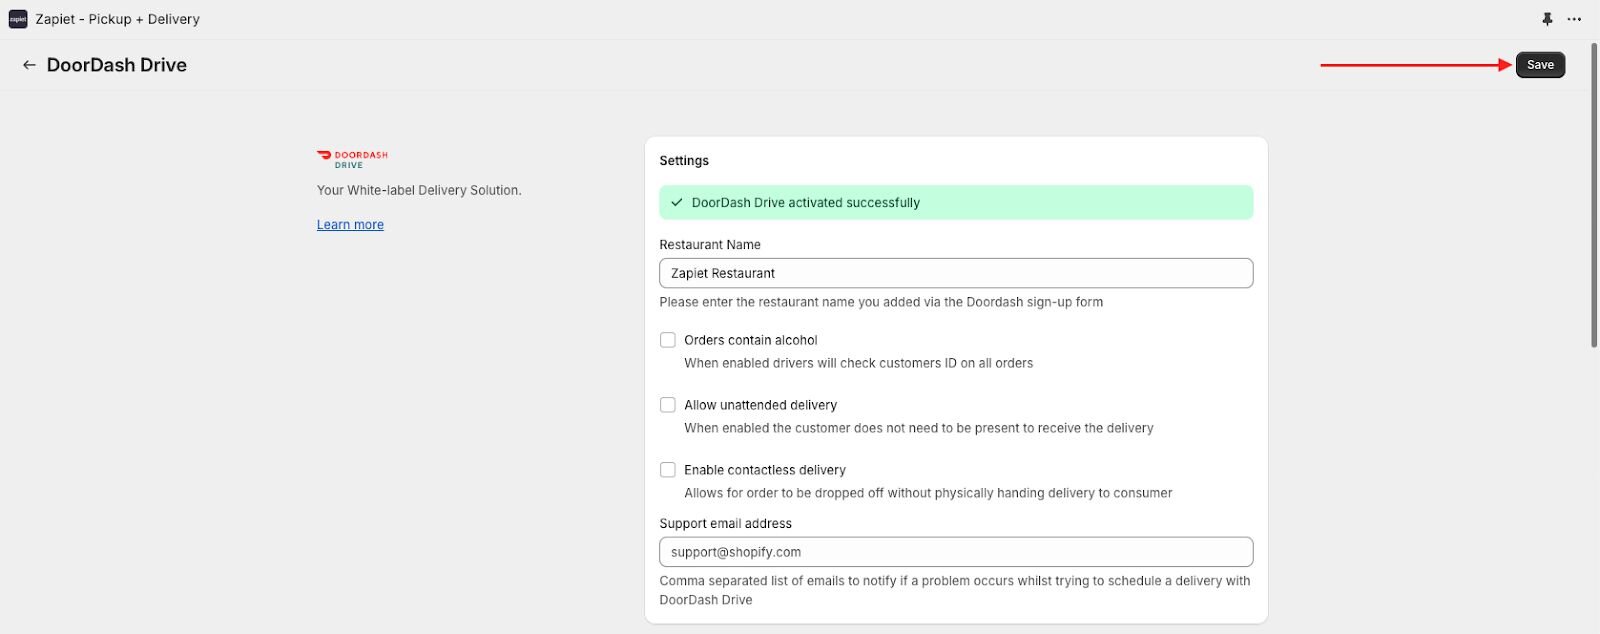
Task: Click the "activated successfully" banner text
Action: click(x=805, y=202)
